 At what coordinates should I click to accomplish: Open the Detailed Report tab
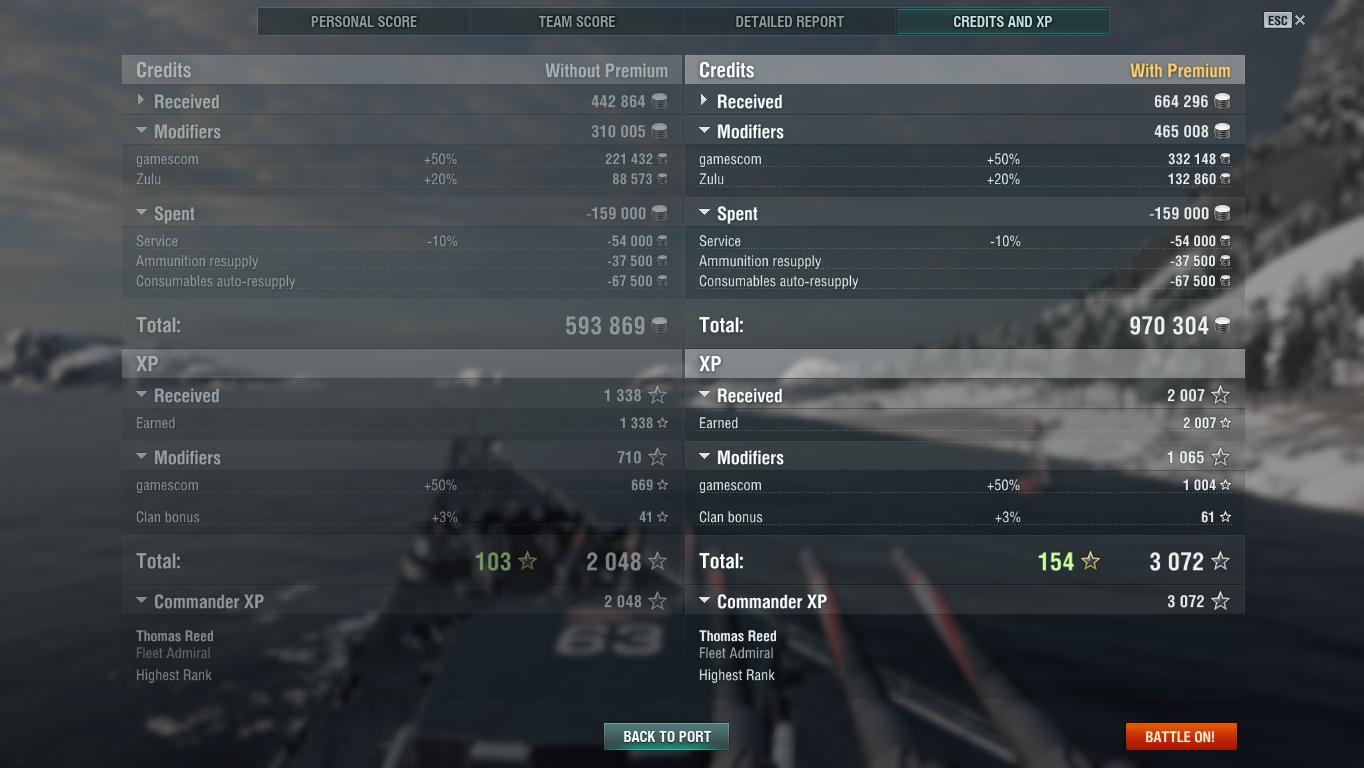pyautogui.click(x=790, y=21)
